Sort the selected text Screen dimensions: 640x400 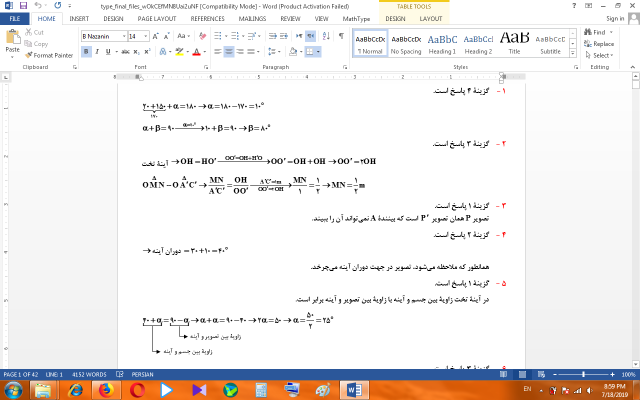pos(326,36)
